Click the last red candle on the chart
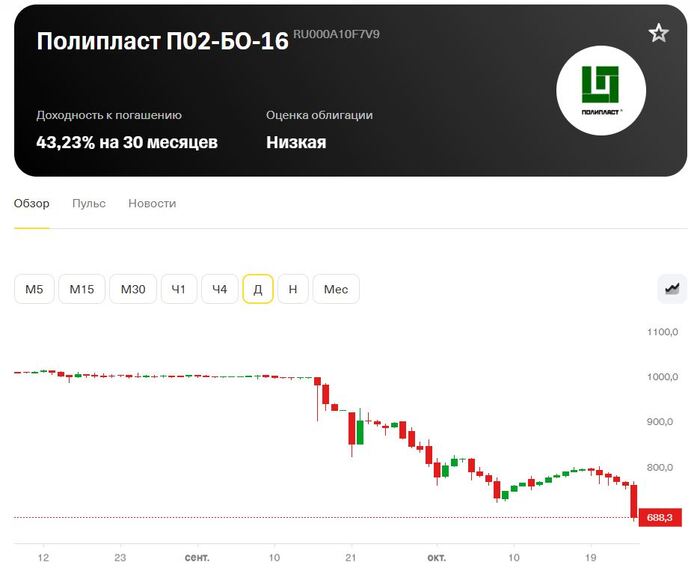 pos(633,501)
